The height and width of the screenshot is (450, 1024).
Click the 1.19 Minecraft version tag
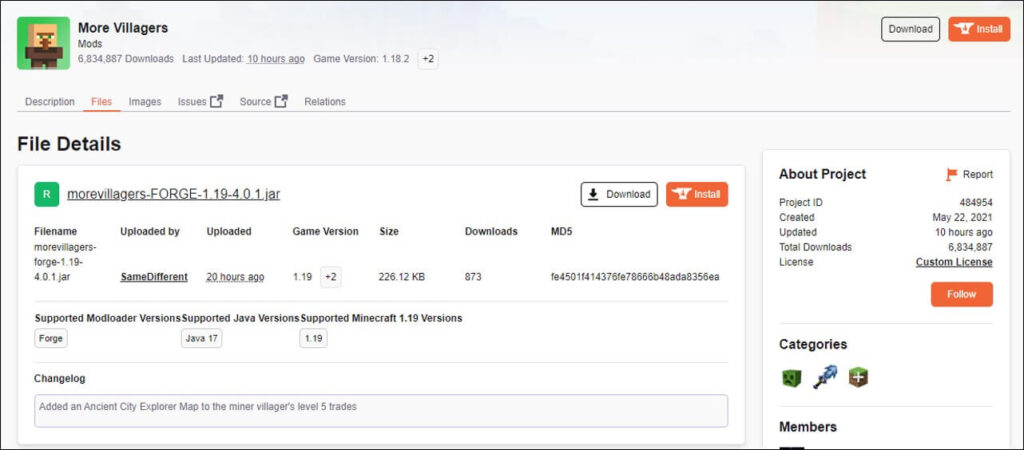coord(313,339)
